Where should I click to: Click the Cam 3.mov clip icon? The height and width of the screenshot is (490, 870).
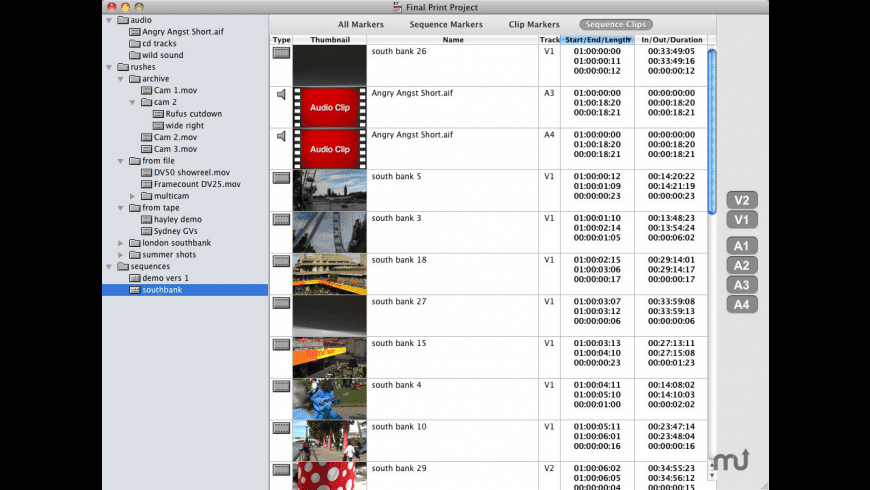pyautogui.click(x=146, y=149)
